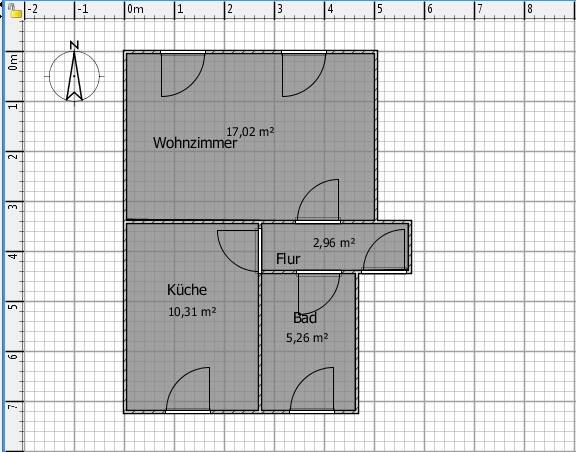
Task: Select the door on Bad's south wall
Action: coord(312,390)
